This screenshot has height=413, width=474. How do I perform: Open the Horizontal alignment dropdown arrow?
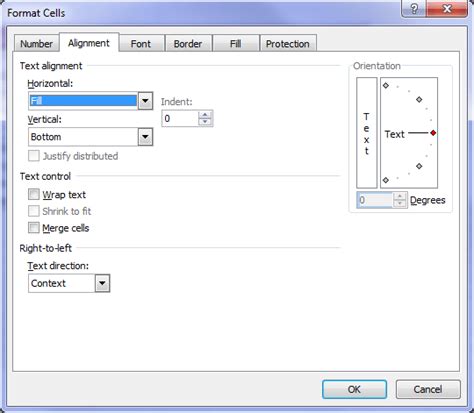coord(145,101)
